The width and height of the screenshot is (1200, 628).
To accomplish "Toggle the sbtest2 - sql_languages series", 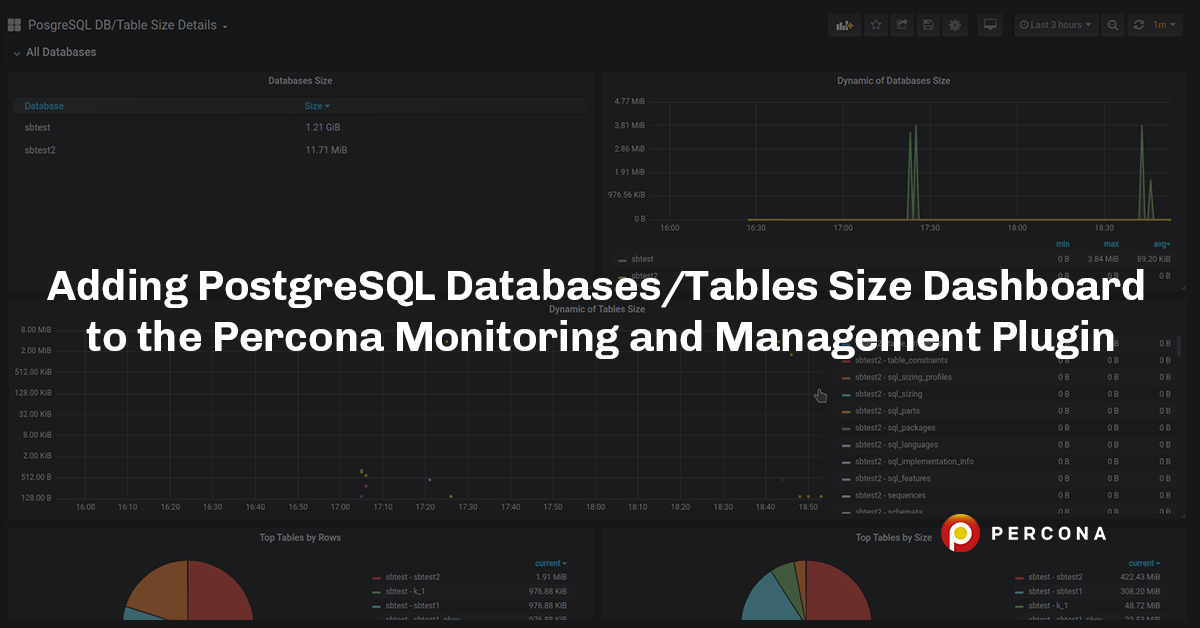I will tap(896, 445).
